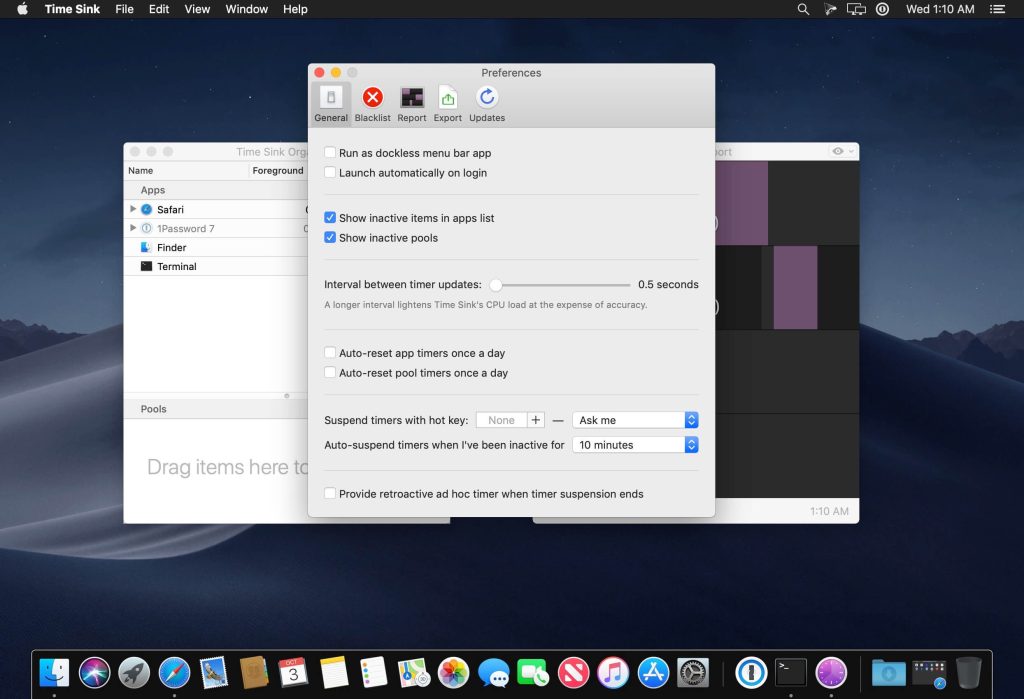Open the Updates preferences pane
The image size is (1024, 699).
[x=487, y=103]
